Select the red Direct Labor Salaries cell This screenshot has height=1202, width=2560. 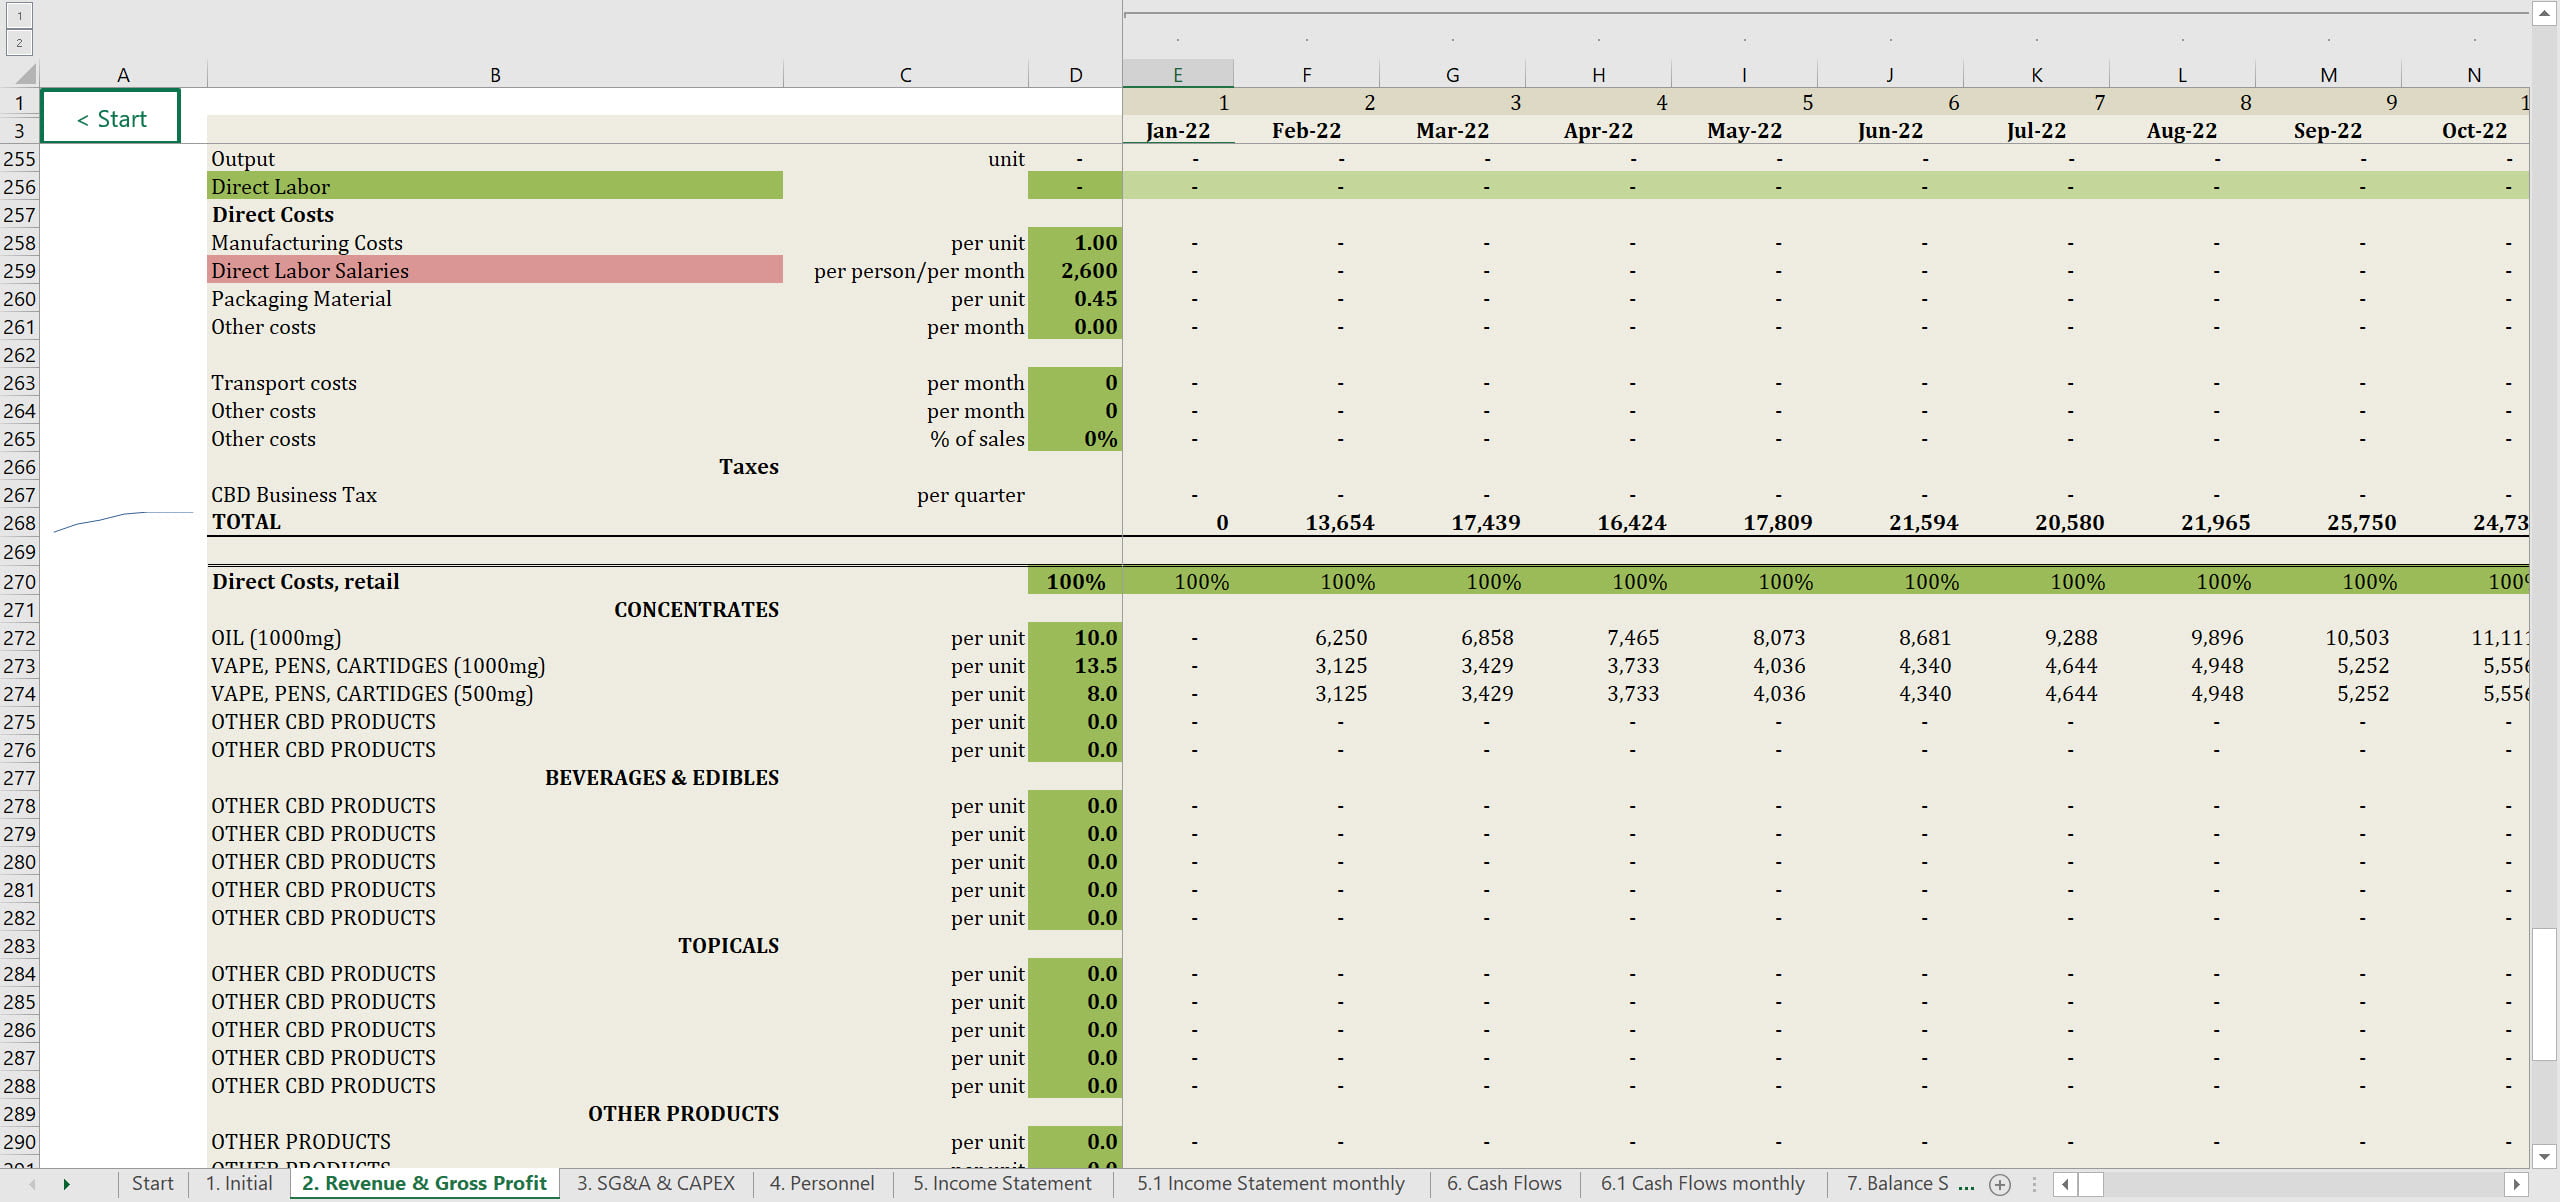tap(495, 270)
